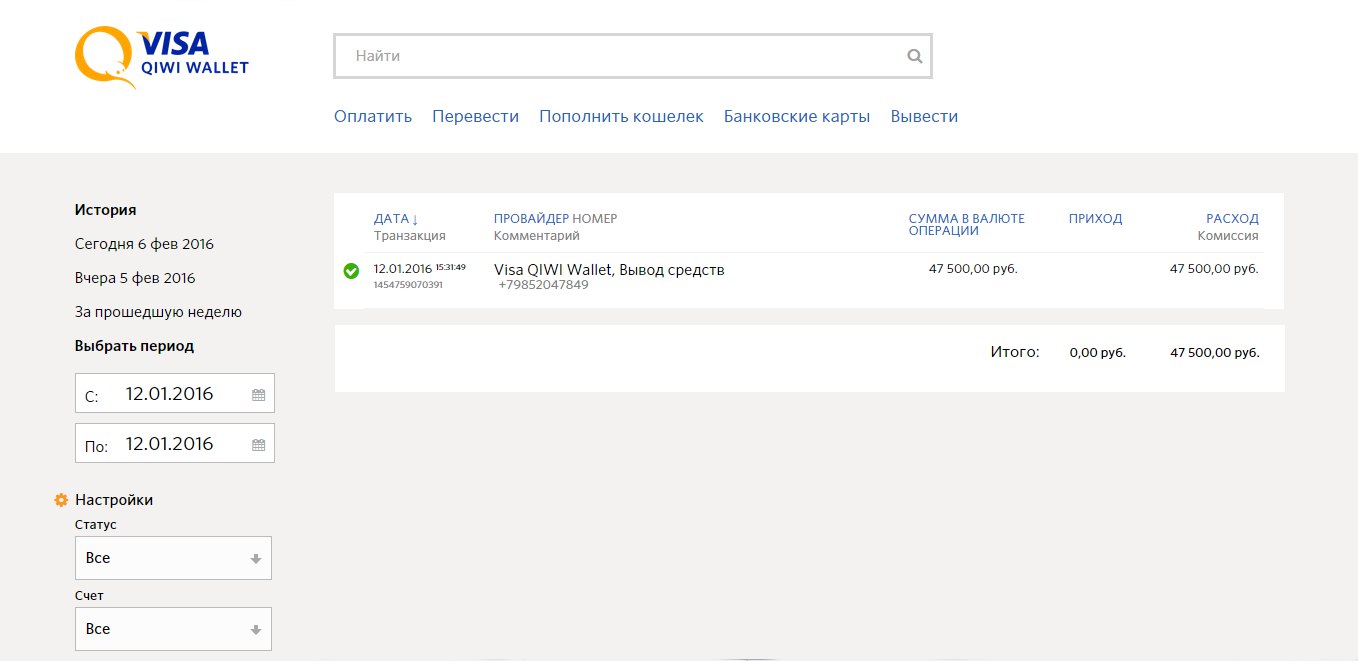Screen dimensions: 1358x661
Task: Click phone number +79852047849
Action: (544, 285)
